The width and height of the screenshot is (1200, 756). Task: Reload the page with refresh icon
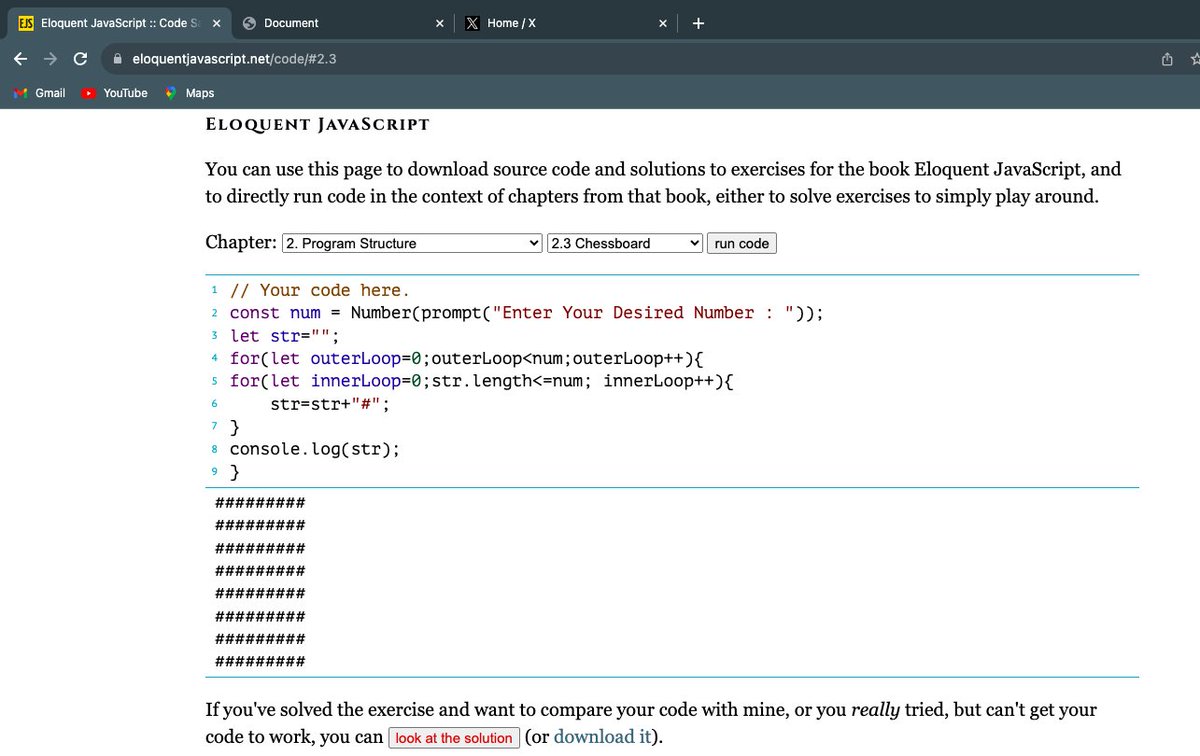pyautogui.click(x=81, y=58)
